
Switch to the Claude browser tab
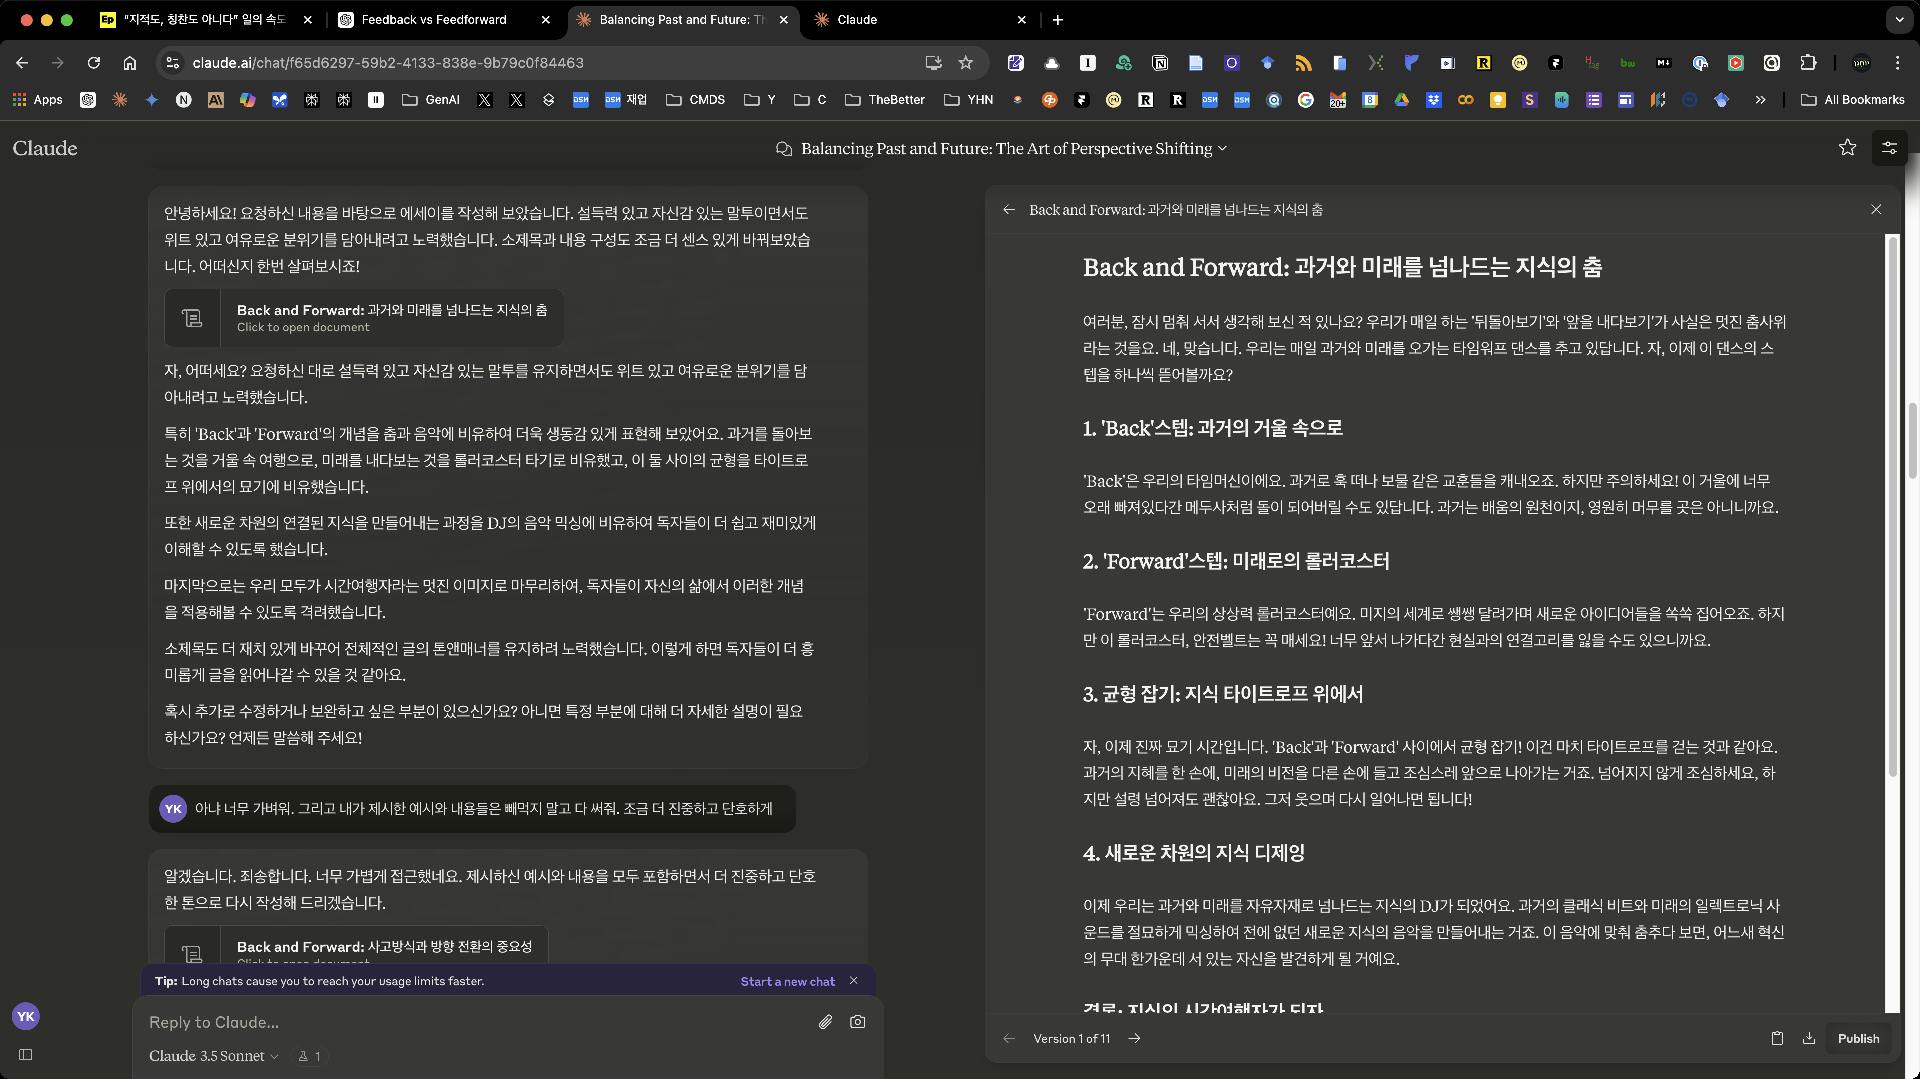click(x=857, y=19)
